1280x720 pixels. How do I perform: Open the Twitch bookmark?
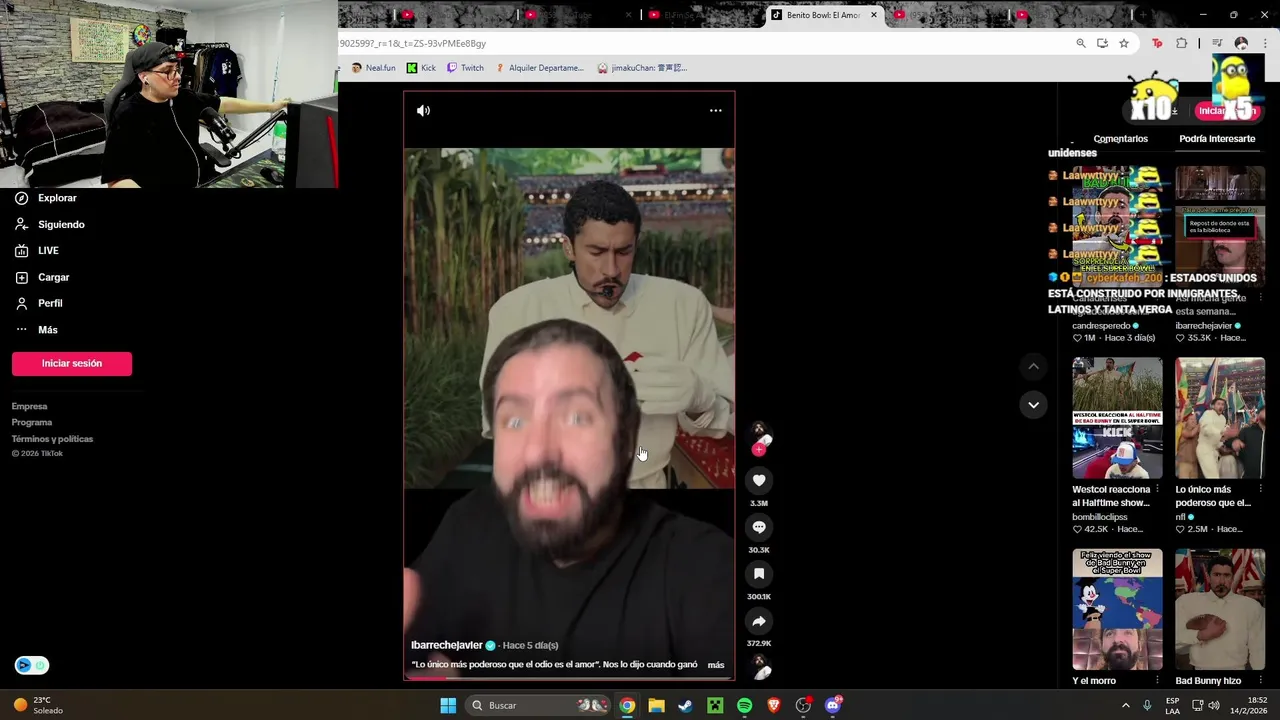coord(465,68)
